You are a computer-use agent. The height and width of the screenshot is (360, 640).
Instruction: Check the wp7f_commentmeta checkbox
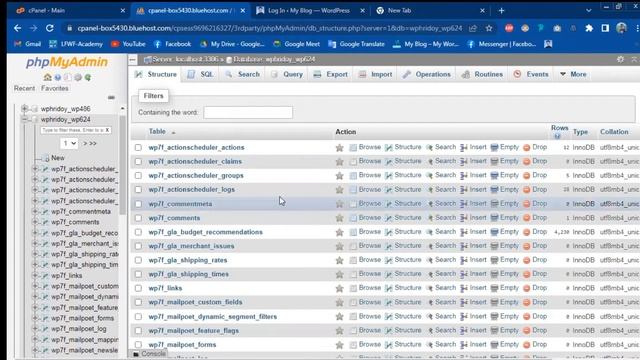coord(138,204)
